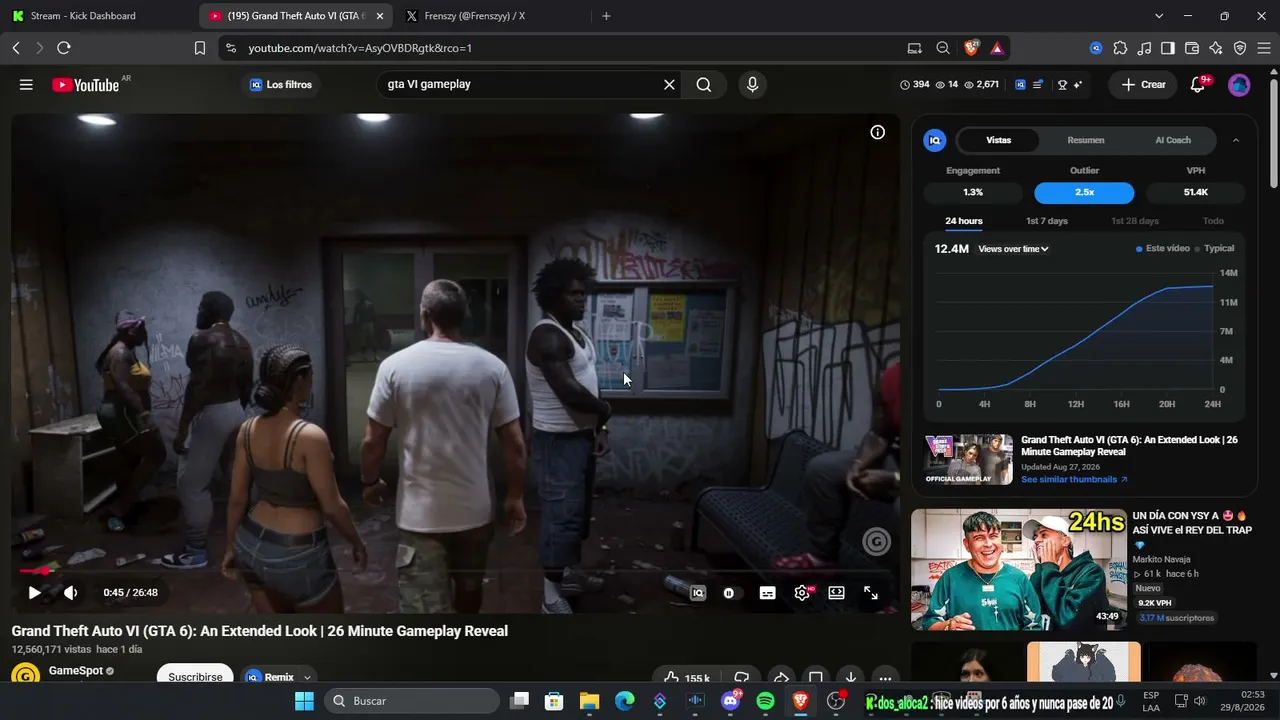The height and width of the screenshot is (720, 1280).
Task: Open player settings gear
Action: point(802,593)
